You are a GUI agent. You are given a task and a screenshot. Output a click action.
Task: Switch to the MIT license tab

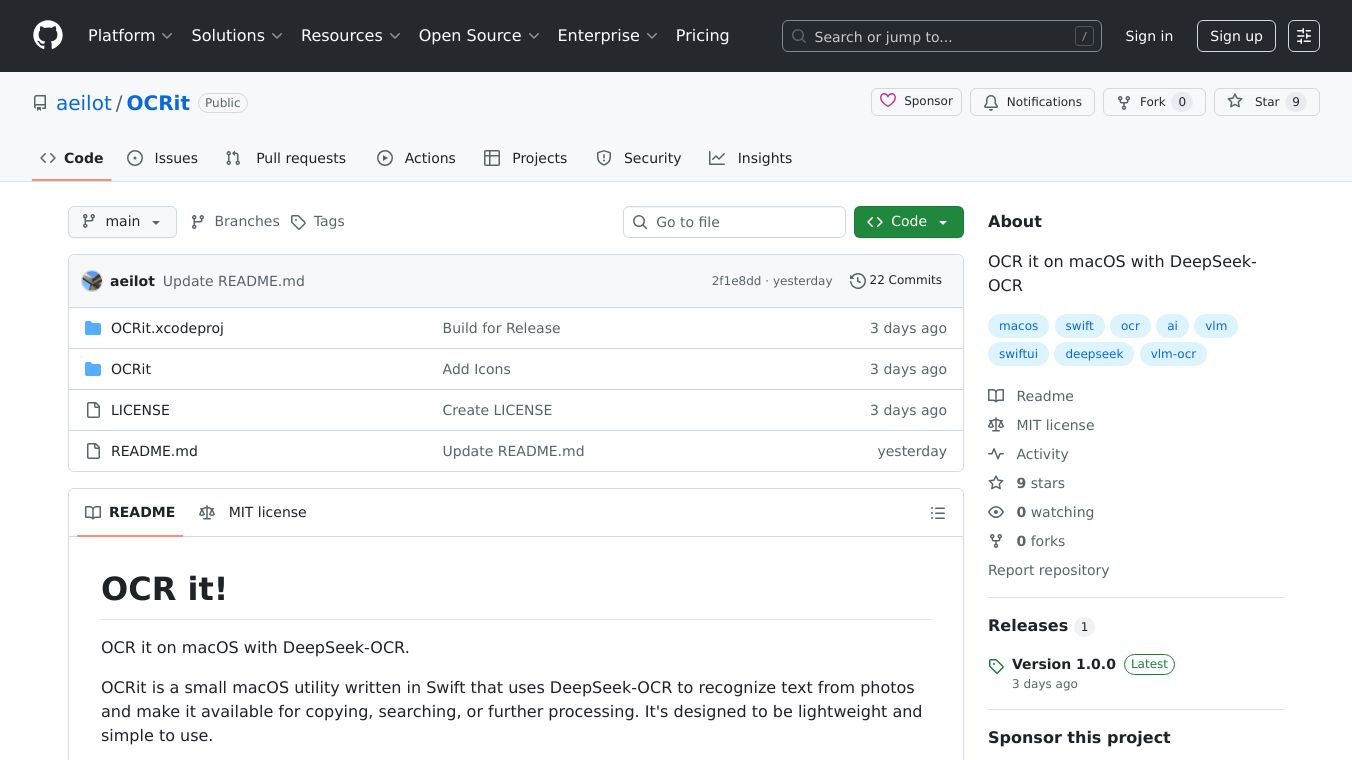[x=253, y=513]
